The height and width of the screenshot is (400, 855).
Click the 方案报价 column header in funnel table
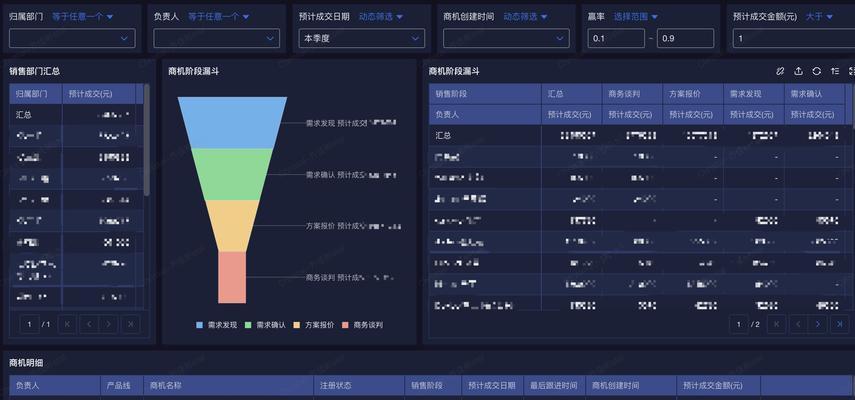click(693, 94)
